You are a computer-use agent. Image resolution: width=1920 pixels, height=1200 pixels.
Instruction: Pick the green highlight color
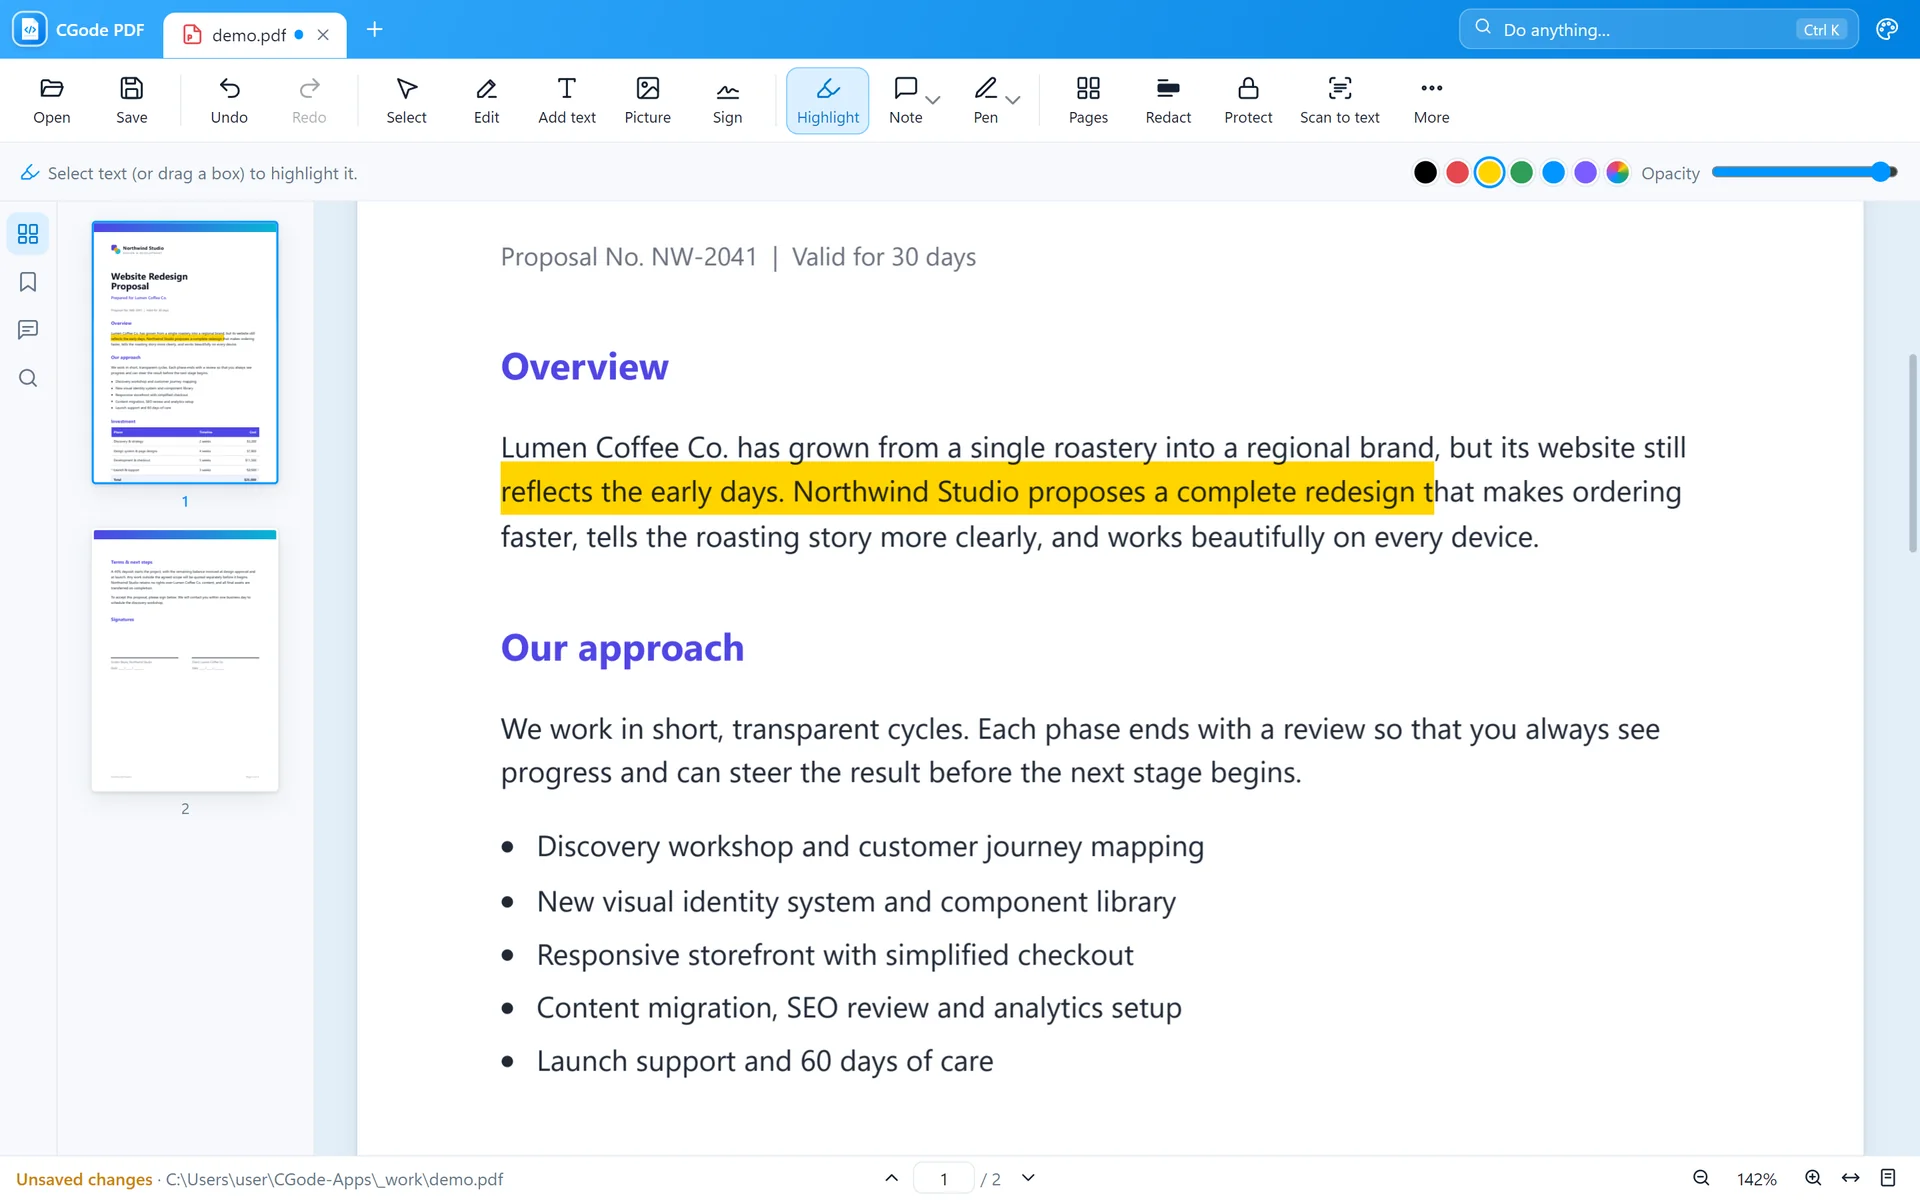click(x=1521, y=173)
